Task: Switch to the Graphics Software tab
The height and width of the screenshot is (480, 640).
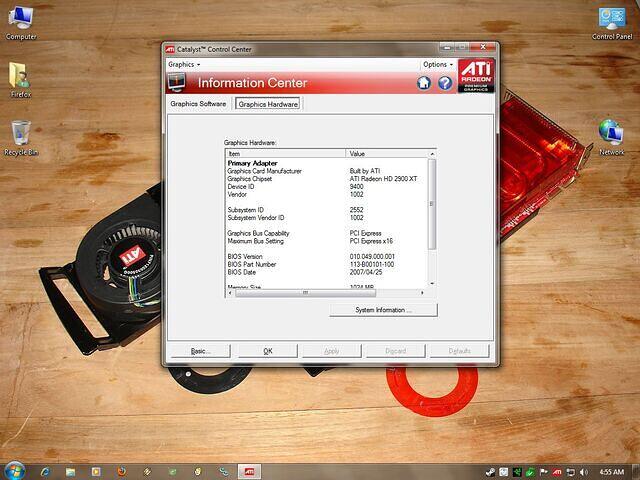Action: [198, 104]
